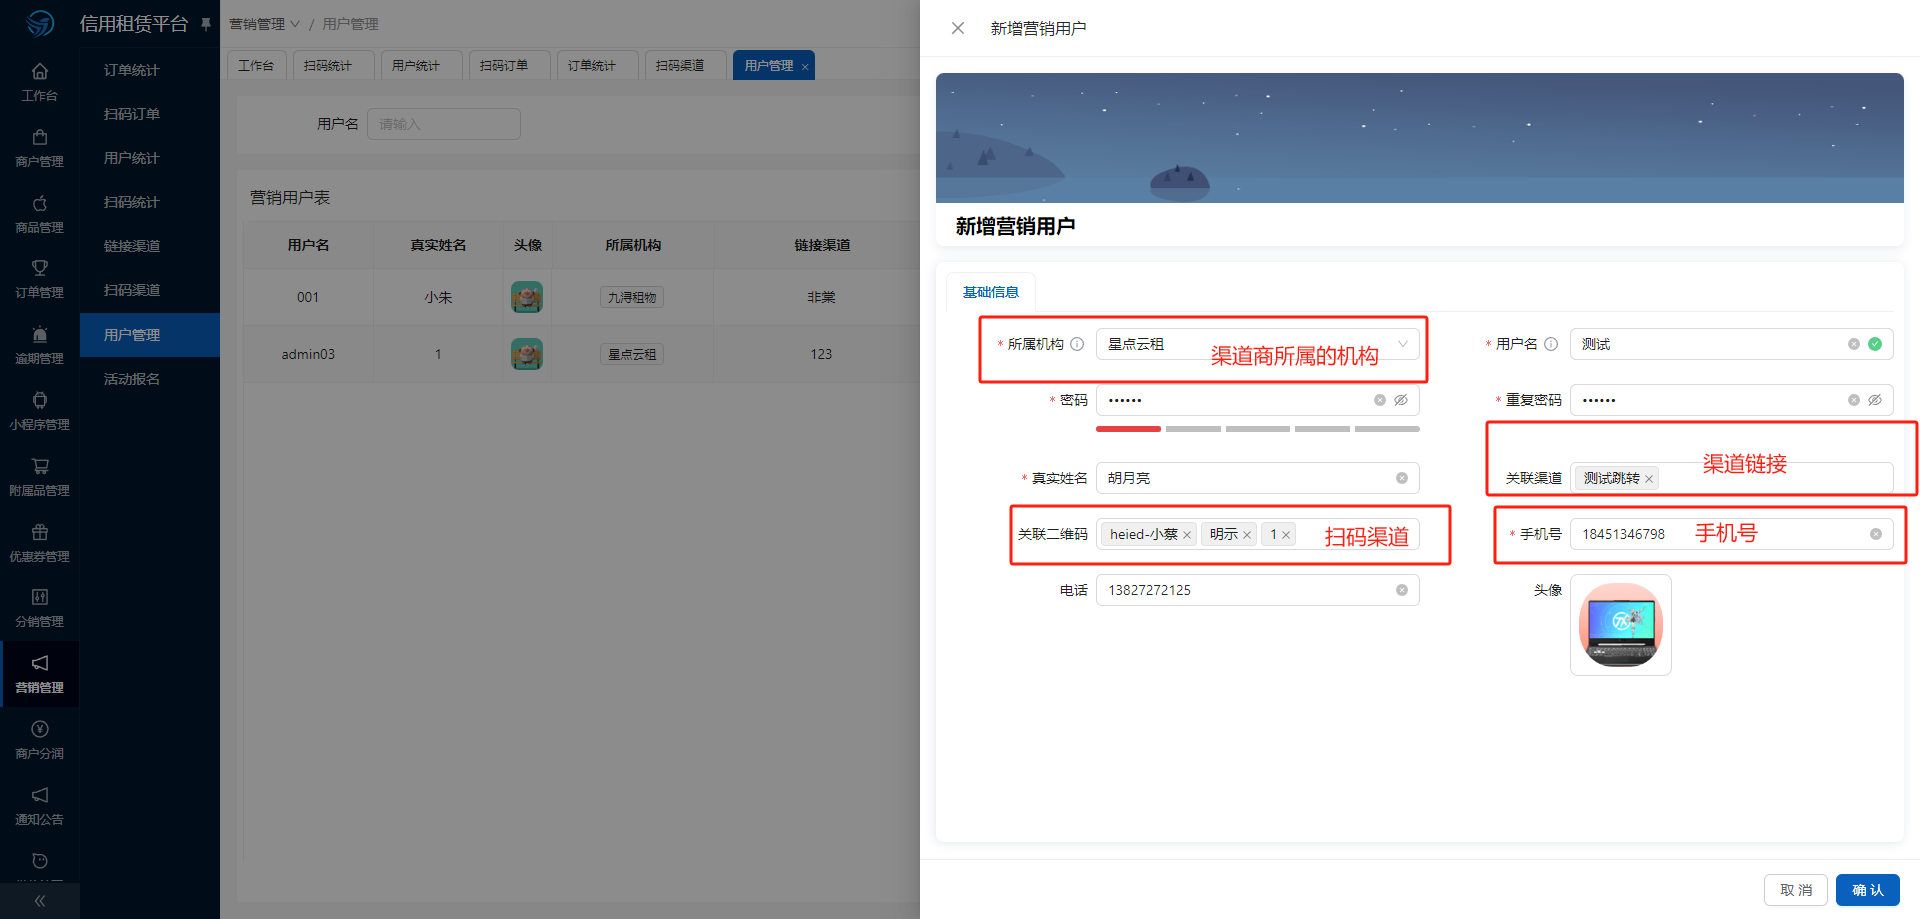Show password with 密码 eye icon

(1401, 400)
